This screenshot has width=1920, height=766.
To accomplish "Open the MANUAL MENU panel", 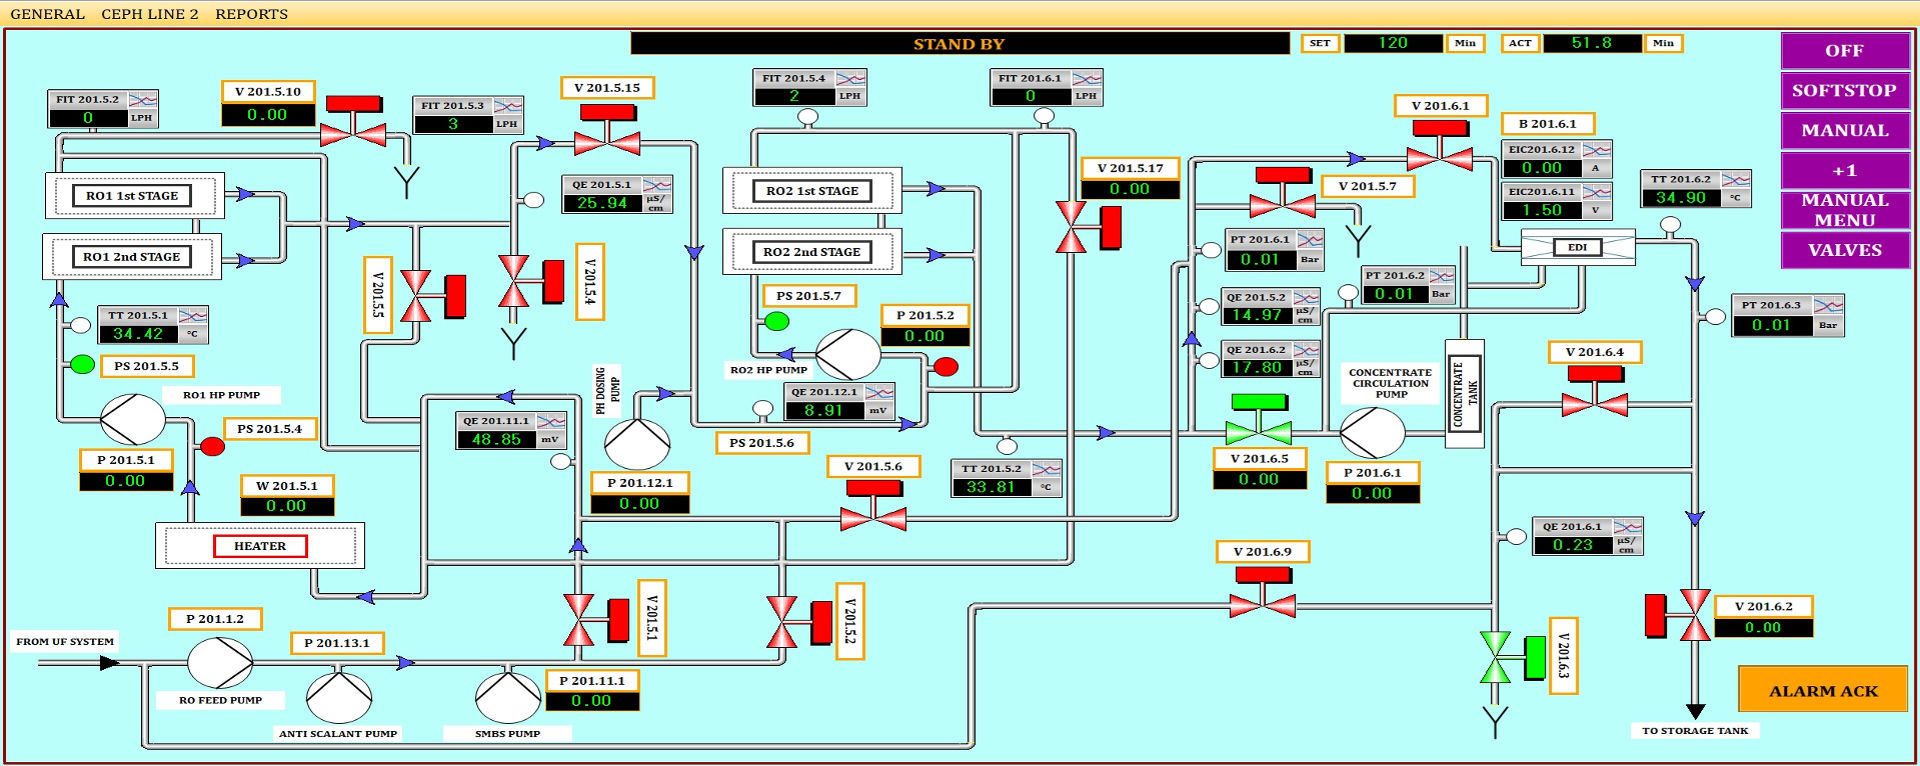I will point(1844,210).
